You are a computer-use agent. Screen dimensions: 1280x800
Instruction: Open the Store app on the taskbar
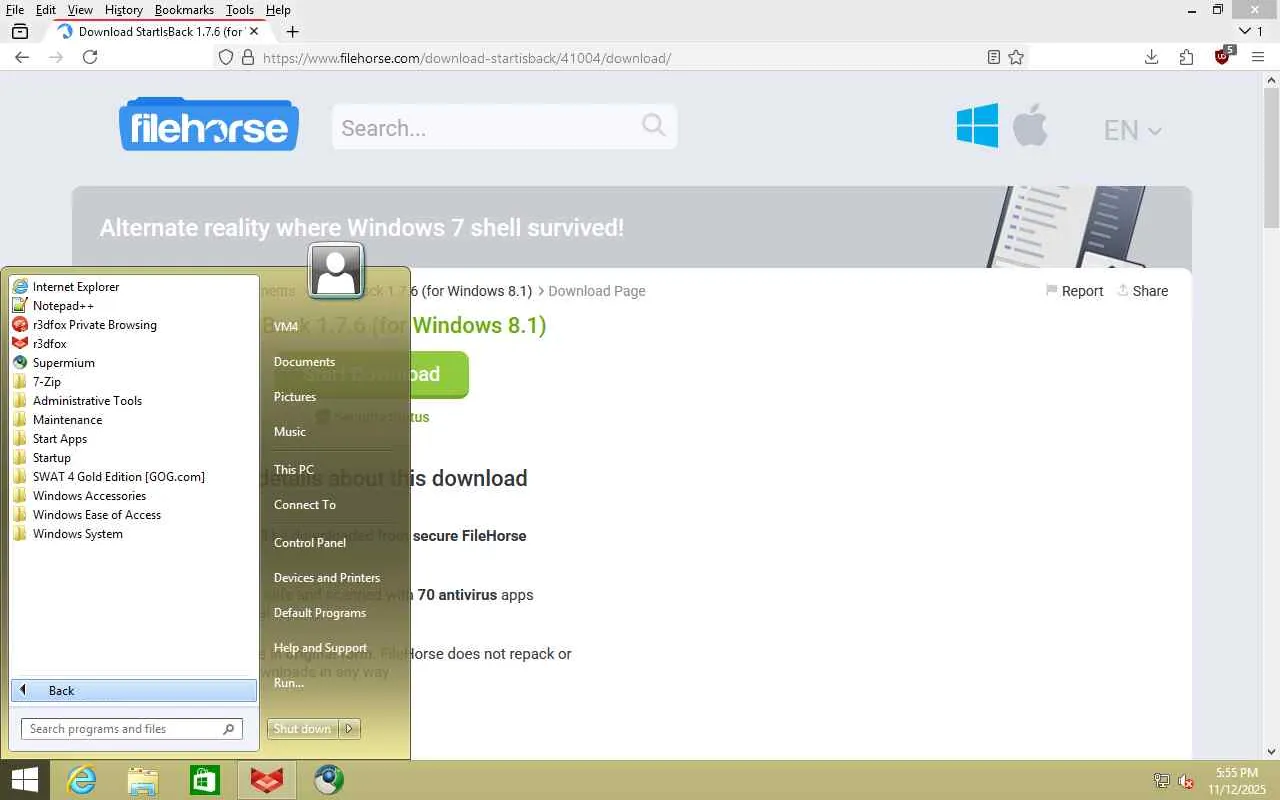point(205,780)
